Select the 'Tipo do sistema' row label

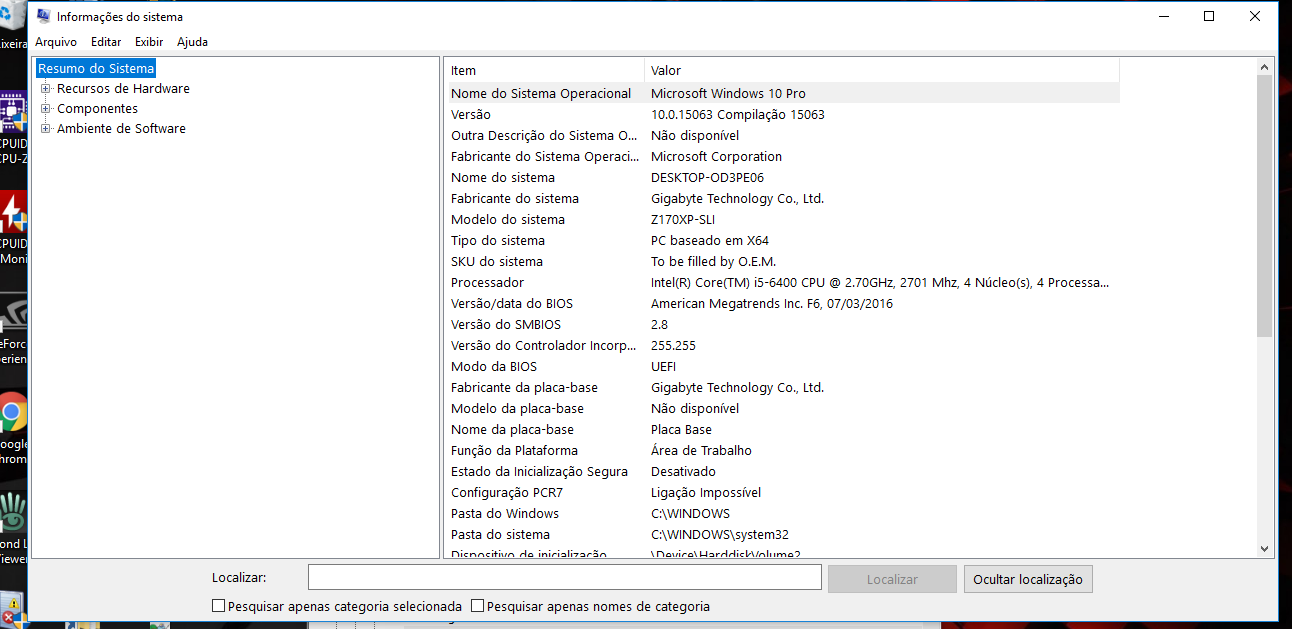[x=498, y=240]
